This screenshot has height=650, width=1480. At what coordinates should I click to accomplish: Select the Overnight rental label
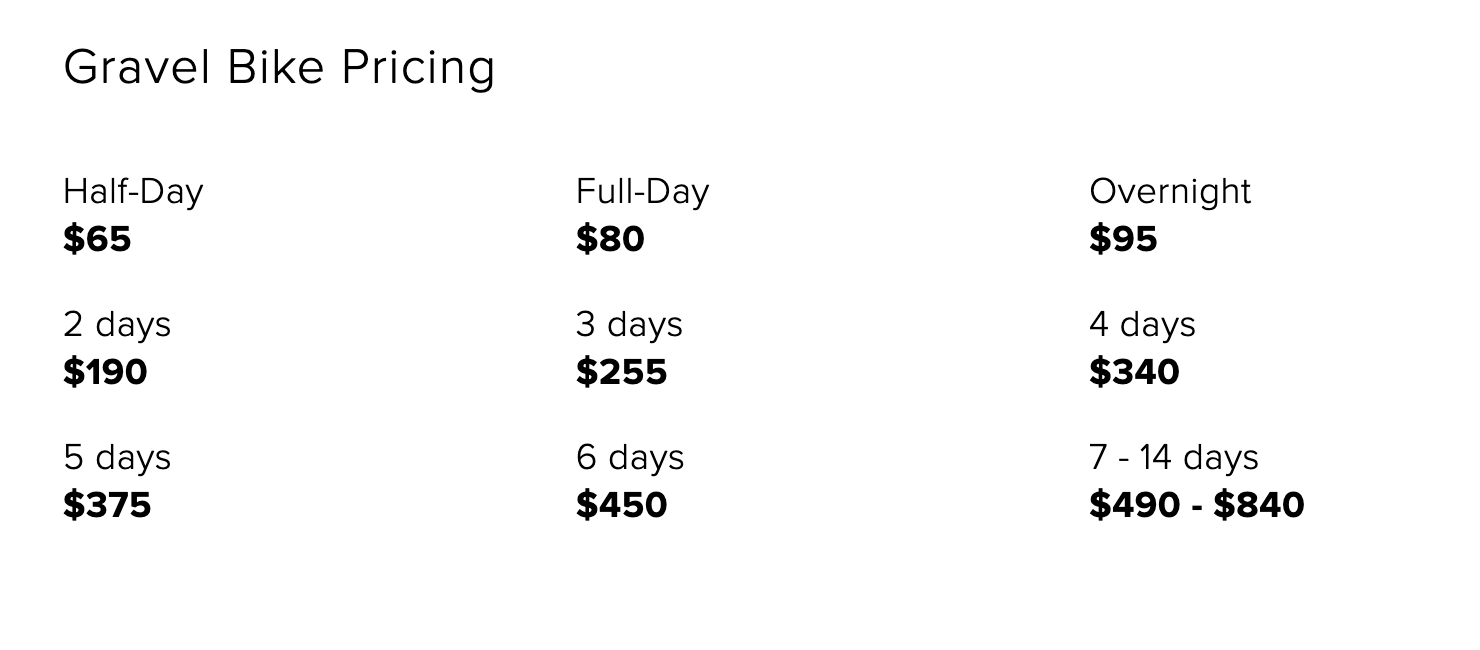(1170, 191)
